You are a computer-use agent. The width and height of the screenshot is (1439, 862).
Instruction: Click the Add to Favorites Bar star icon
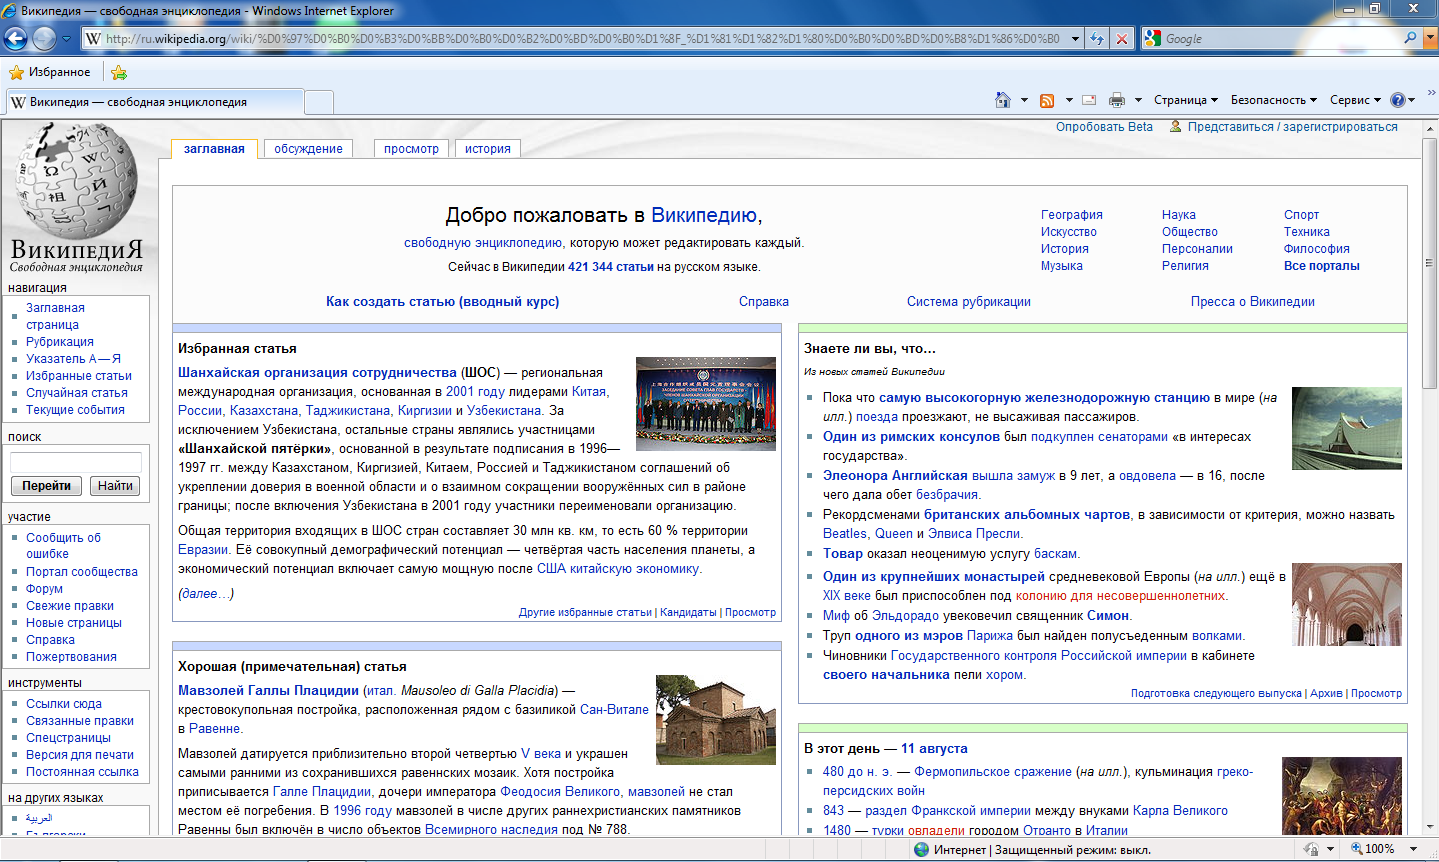(x=119, y=72)
